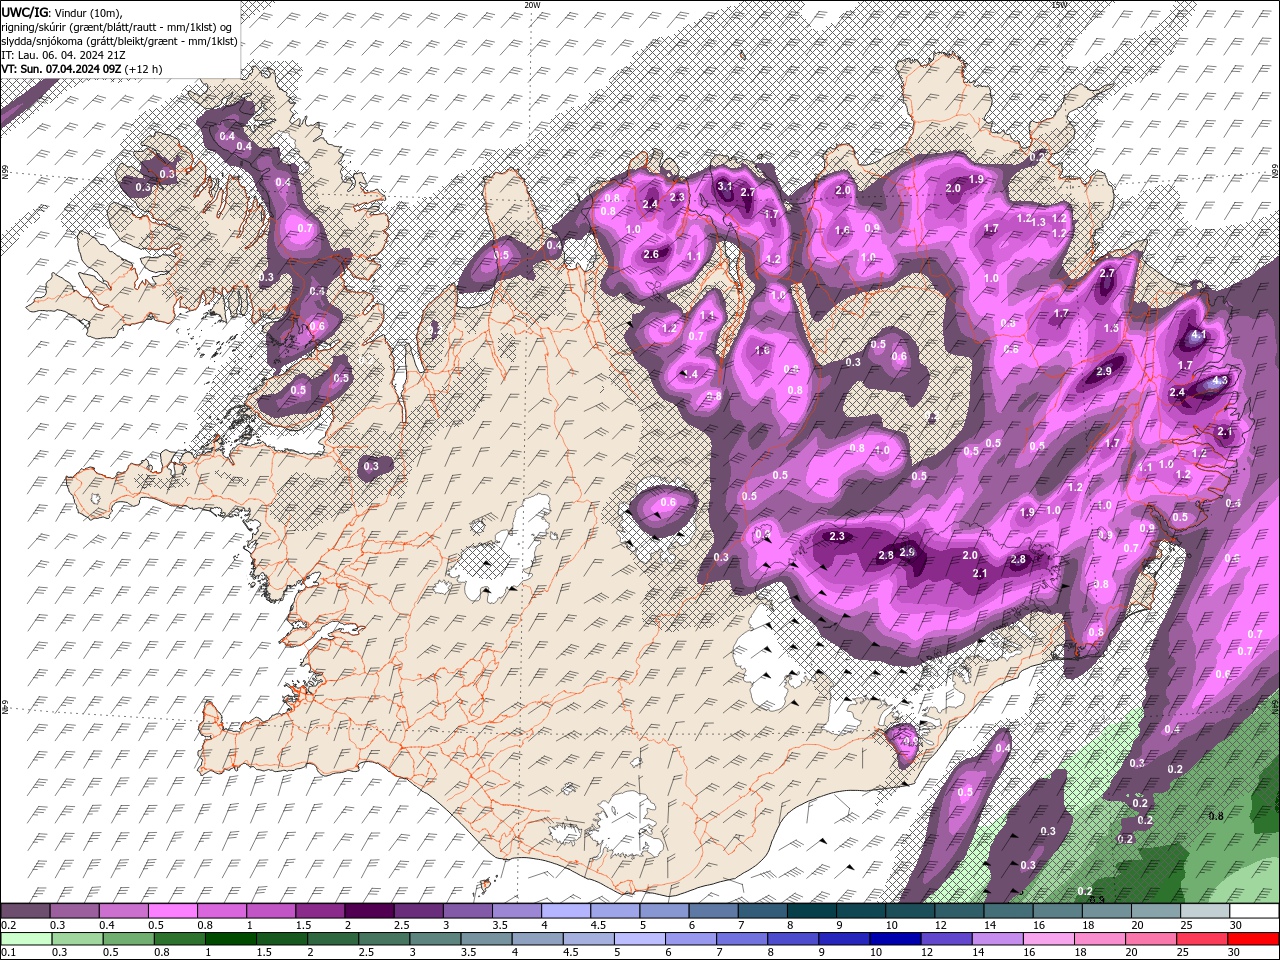Select the snow legend swatch starting at 0.8
The height and width of the screenshot is (960, 1280).
[221, 911]
